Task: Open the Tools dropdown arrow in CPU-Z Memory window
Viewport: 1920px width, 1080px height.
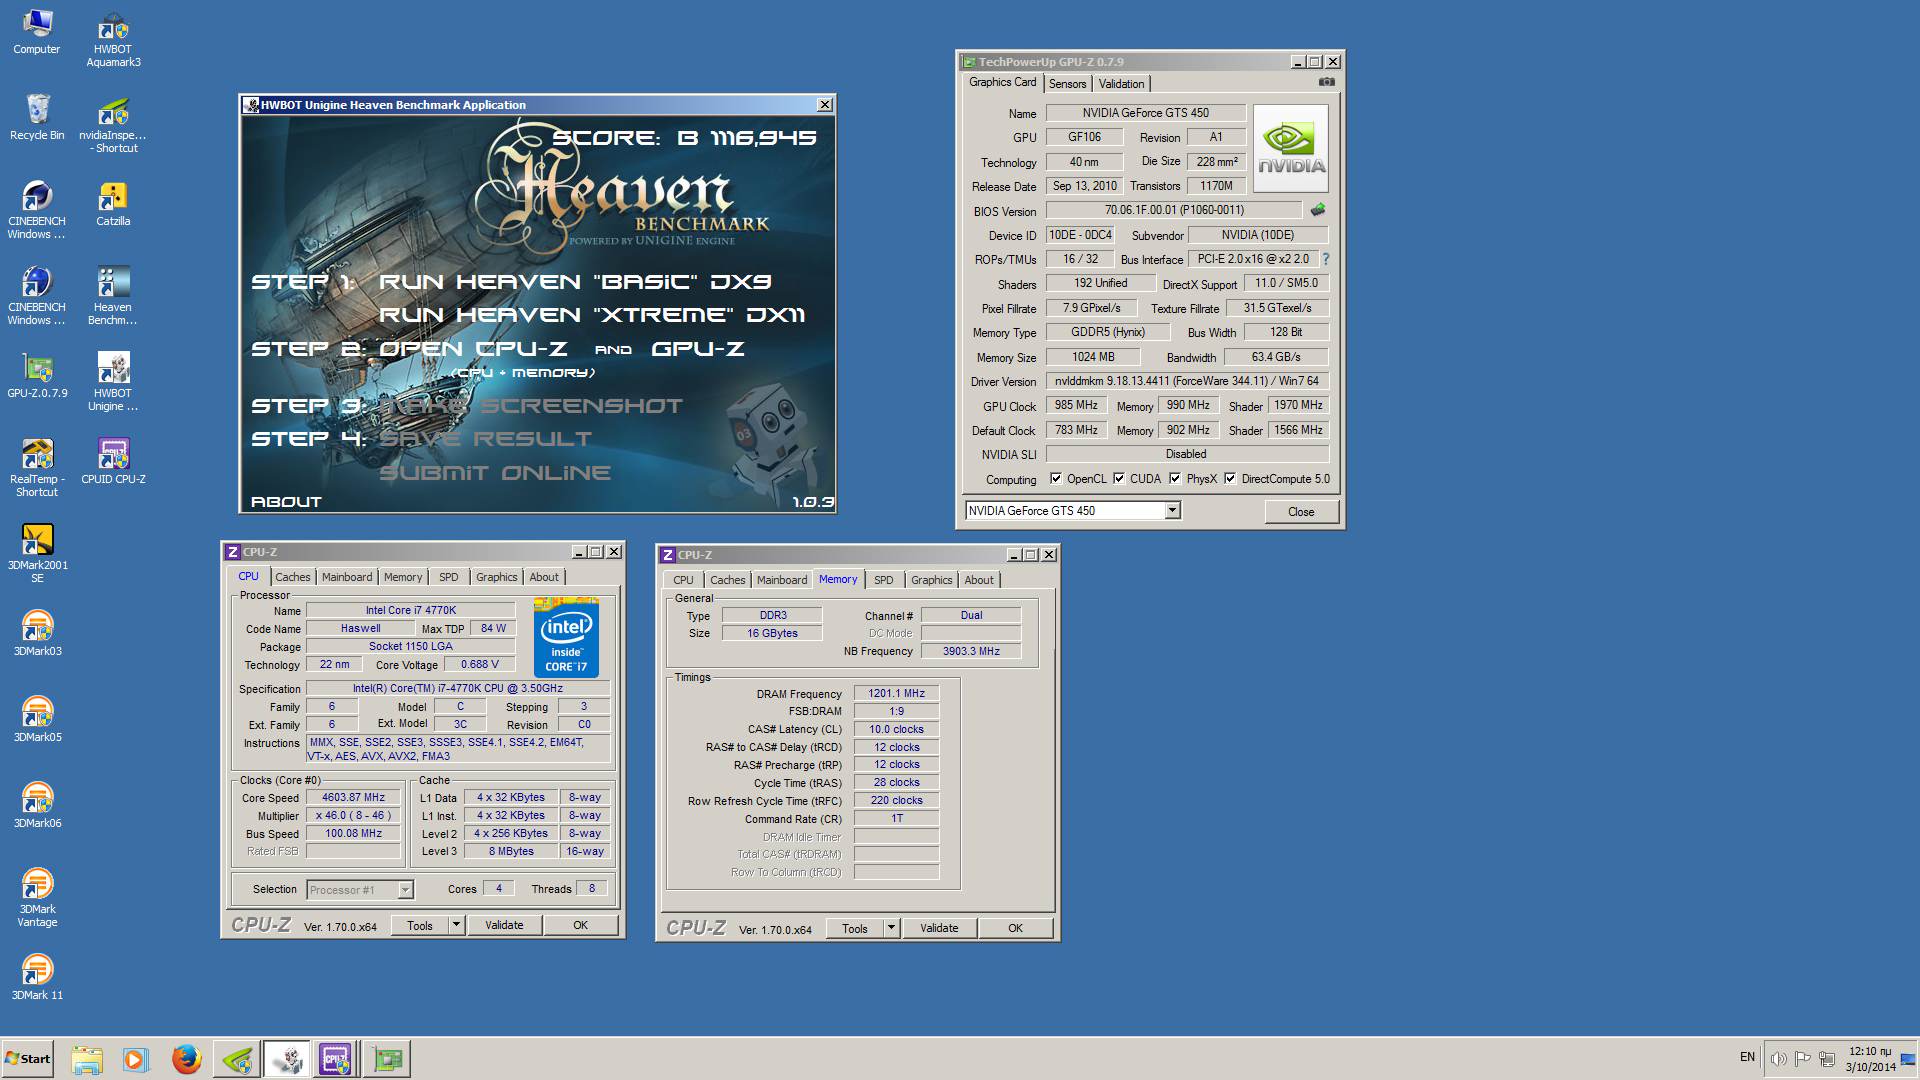Action: pyautogui.click(x=891, y=928)
